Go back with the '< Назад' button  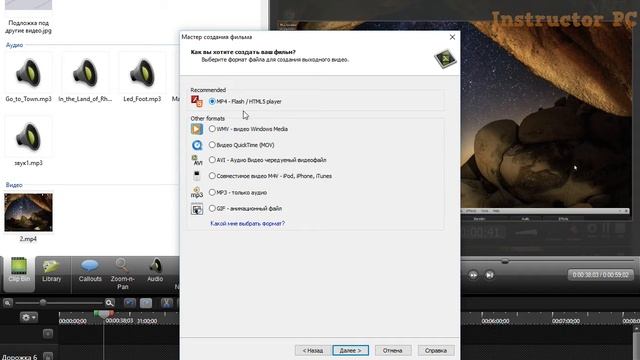coord(313,350)
